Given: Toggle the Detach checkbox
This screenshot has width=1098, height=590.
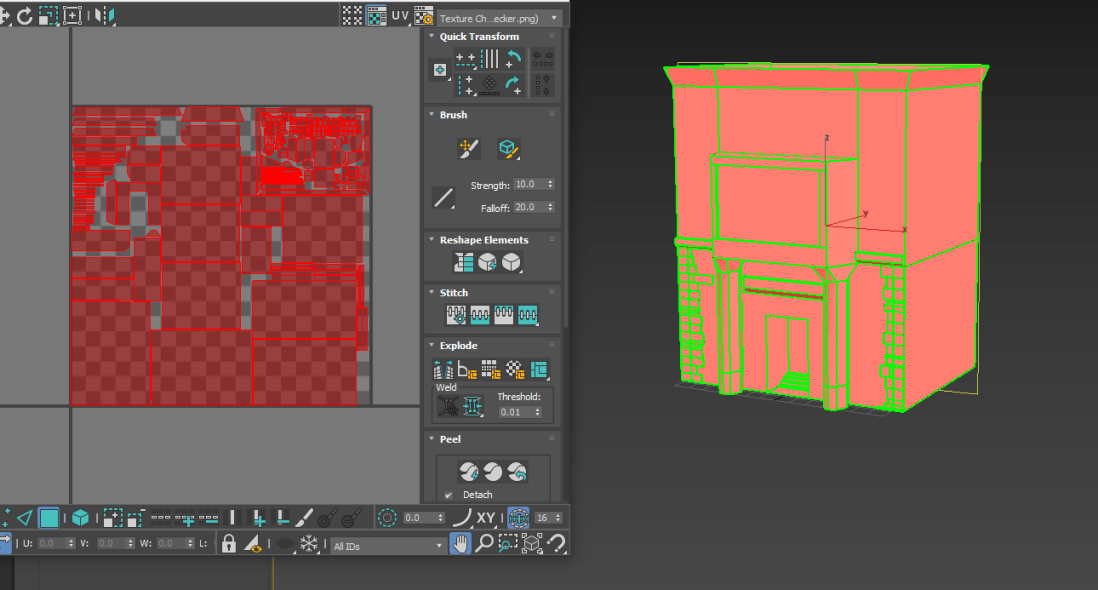Looking at the screenshot, I should pos(448,495).
